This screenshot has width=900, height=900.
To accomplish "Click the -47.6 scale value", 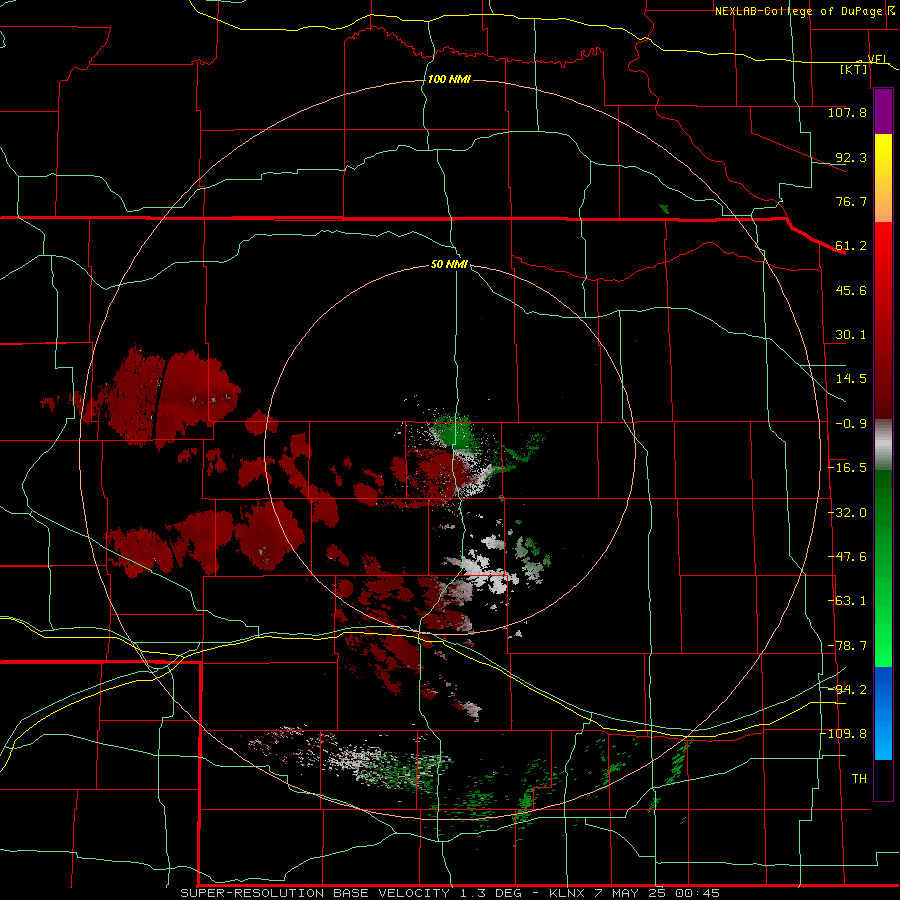I will 847,557.
